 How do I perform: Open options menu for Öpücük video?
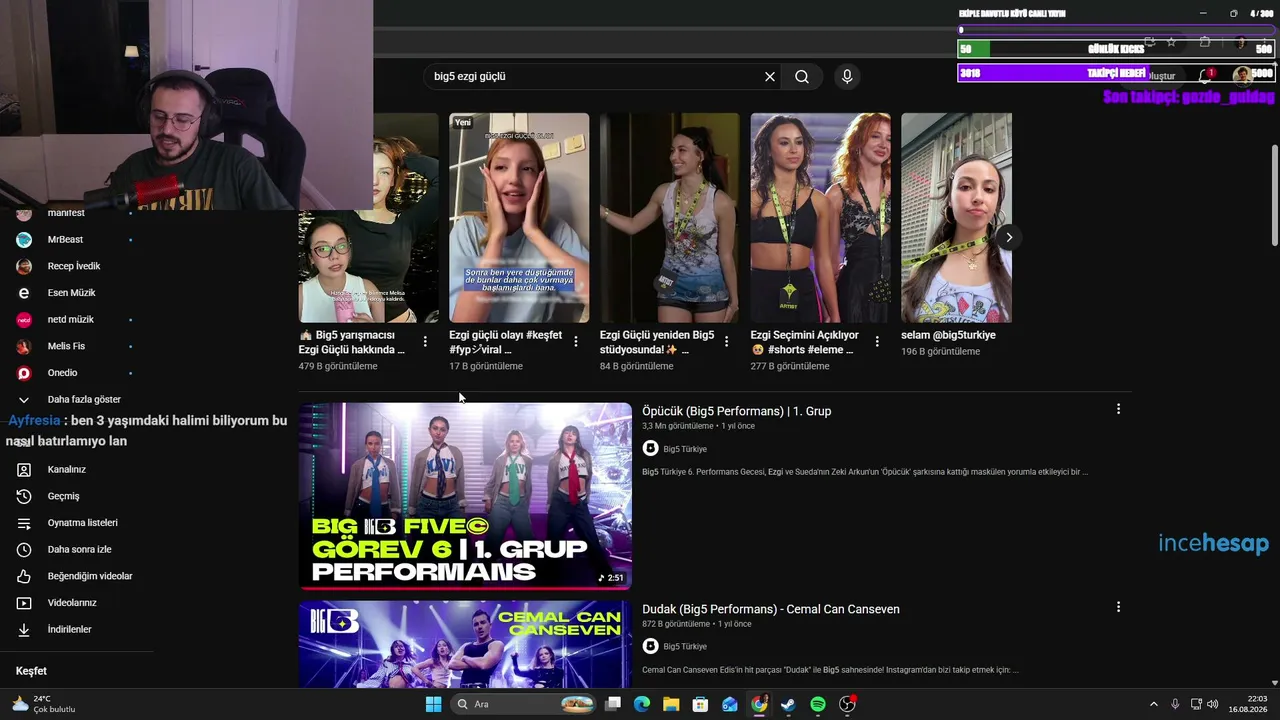point(1118,409)
